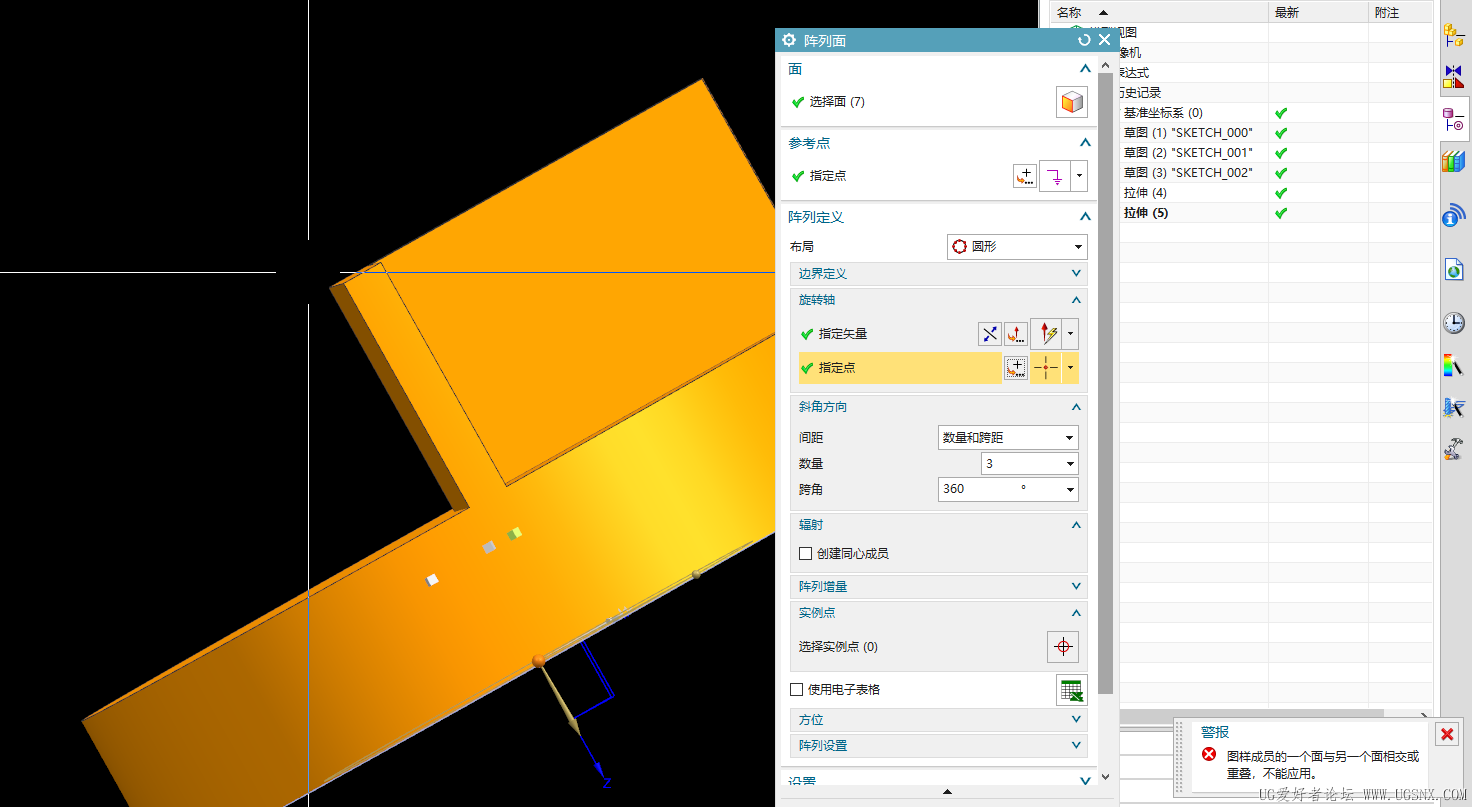
Task: Expand the 阵列增量 section
Action: 1076,587
